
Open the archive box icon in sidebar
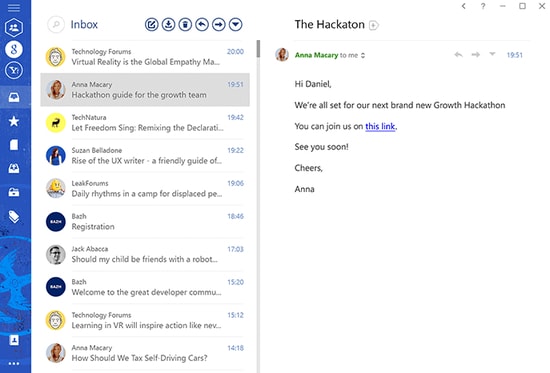(x=14, y=192)
